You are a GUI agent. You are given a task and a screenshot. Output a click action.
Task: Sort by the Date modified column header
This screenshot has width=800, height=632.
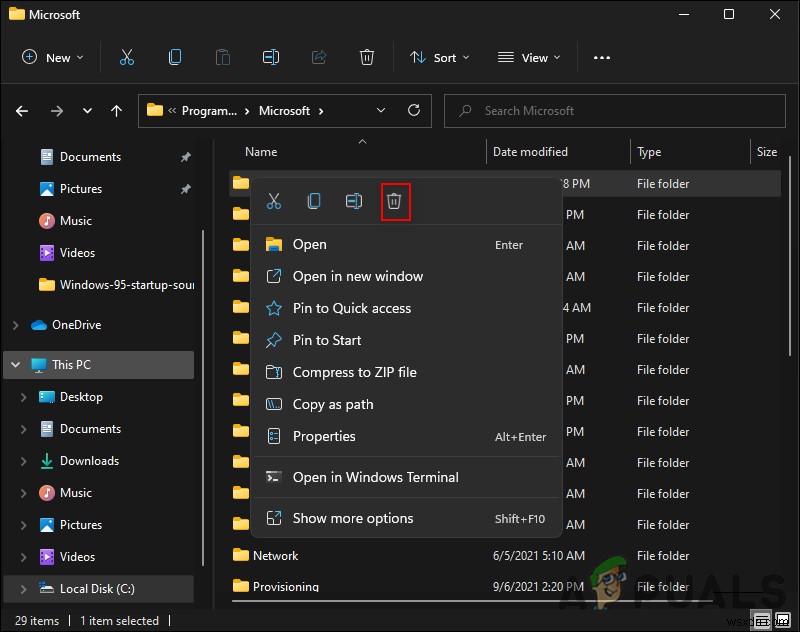(530, 152)
